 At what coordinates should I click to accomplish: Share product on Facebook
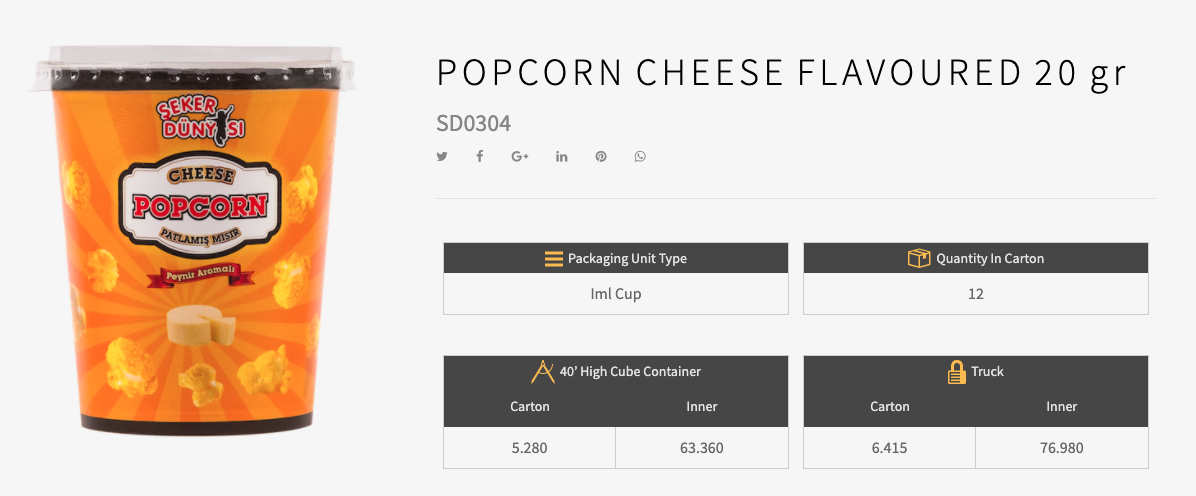(480, 157)
